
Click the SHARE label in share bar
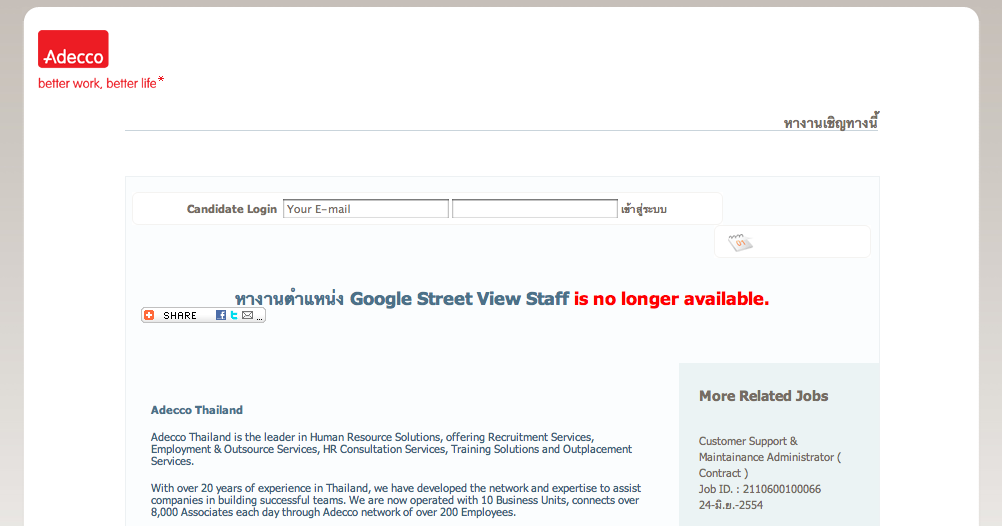(180, 316)
